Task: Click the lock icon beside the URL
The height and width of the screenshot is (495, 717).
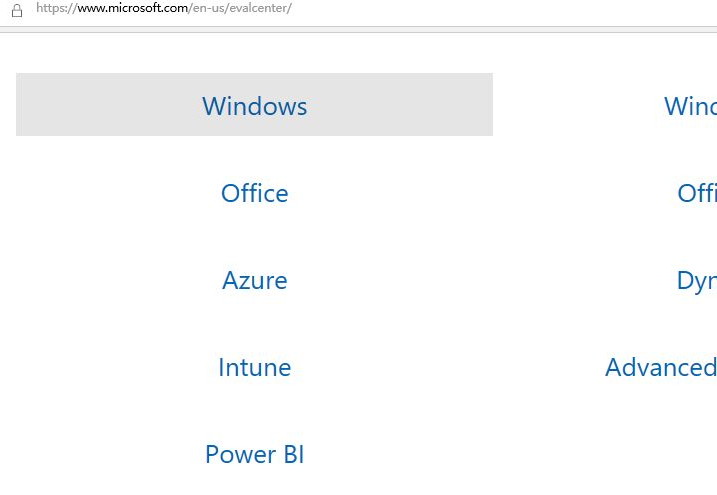Action: [x=16, y=9]
